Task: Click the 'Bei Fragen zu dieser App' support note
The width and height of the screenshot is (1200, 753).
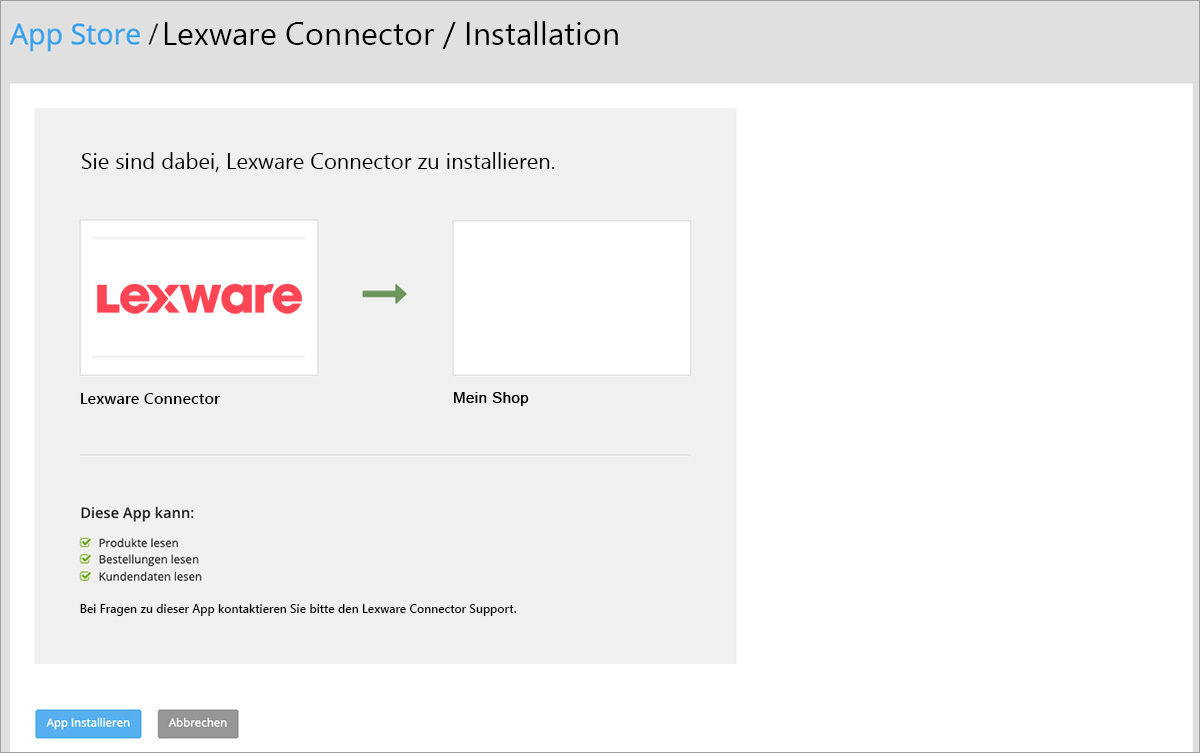Action: coord(298,608)
